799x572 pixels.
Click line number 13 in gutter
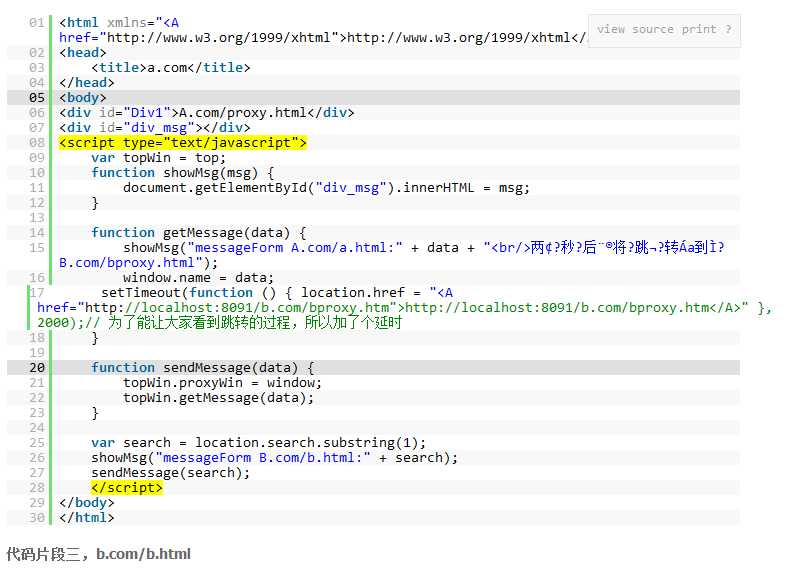point(37,217)
